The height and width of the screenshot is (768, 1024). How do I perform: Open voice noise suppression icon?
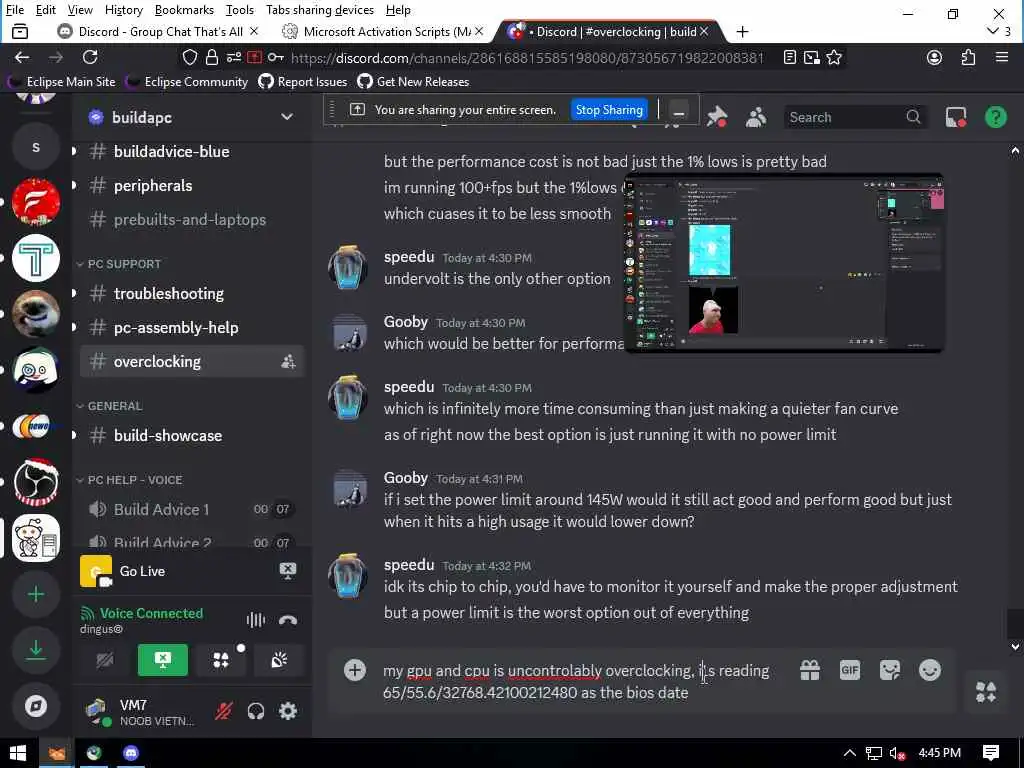point(255,620)
